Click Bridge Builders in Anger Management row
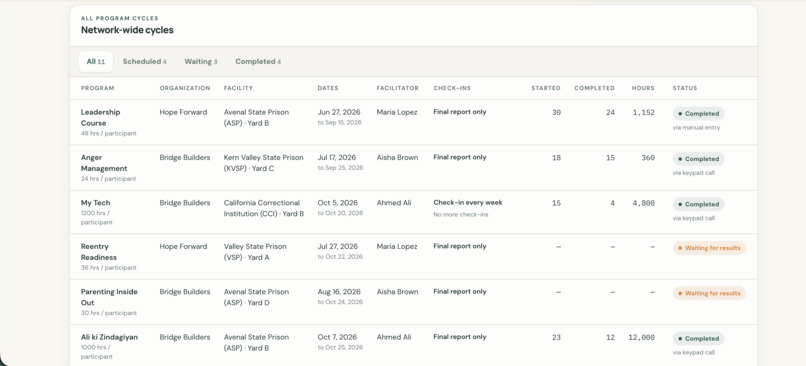Image resolution: width=806 pixels, height=366 pixels. click(185, 157)
